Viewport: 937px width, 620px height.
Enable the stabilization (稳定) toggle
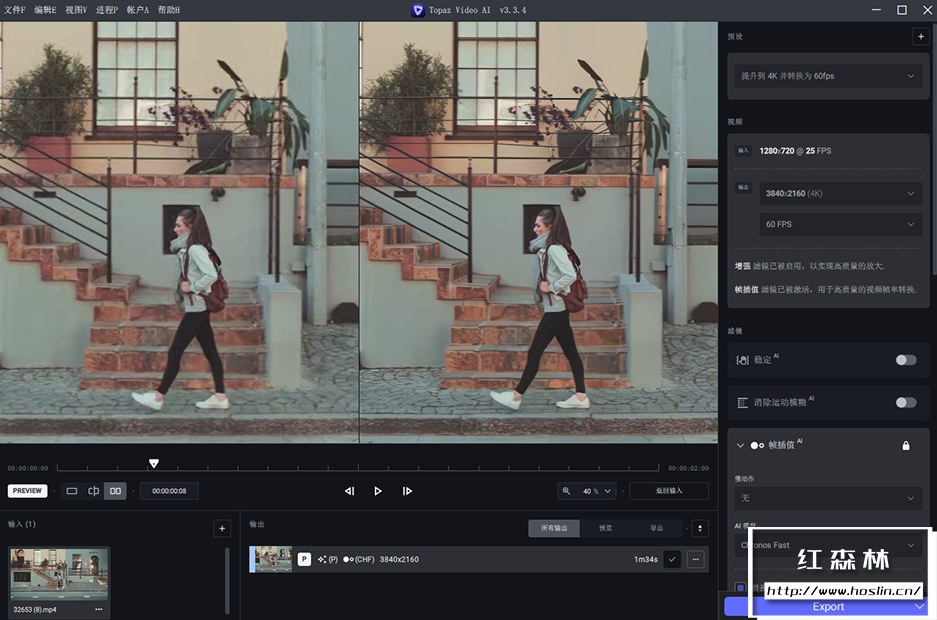pyautogui.click(x=905, y=360)
